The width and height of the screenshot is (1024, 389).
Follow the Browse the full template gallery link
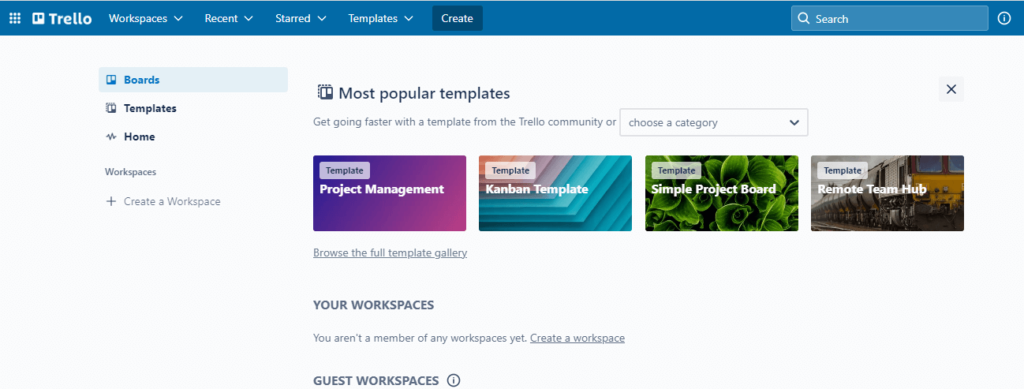[390, 253]
